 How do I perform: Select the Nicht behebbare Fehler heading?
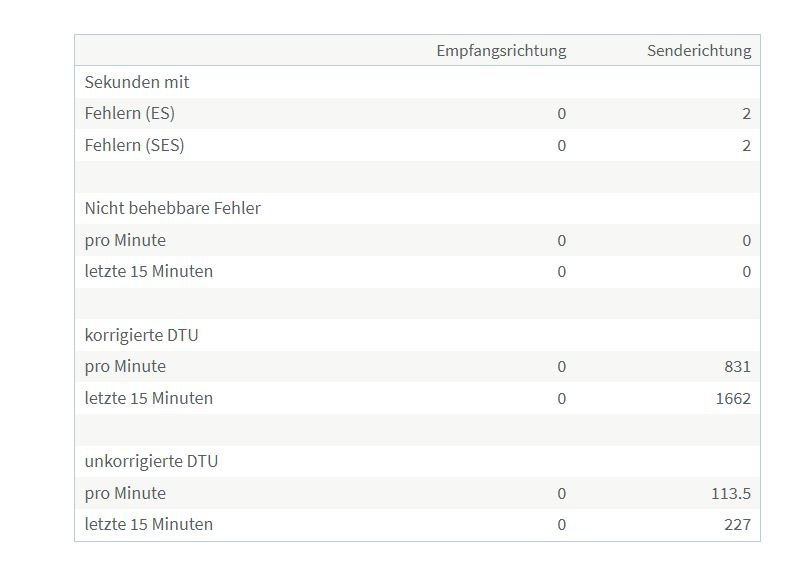(x=173, y=208)
